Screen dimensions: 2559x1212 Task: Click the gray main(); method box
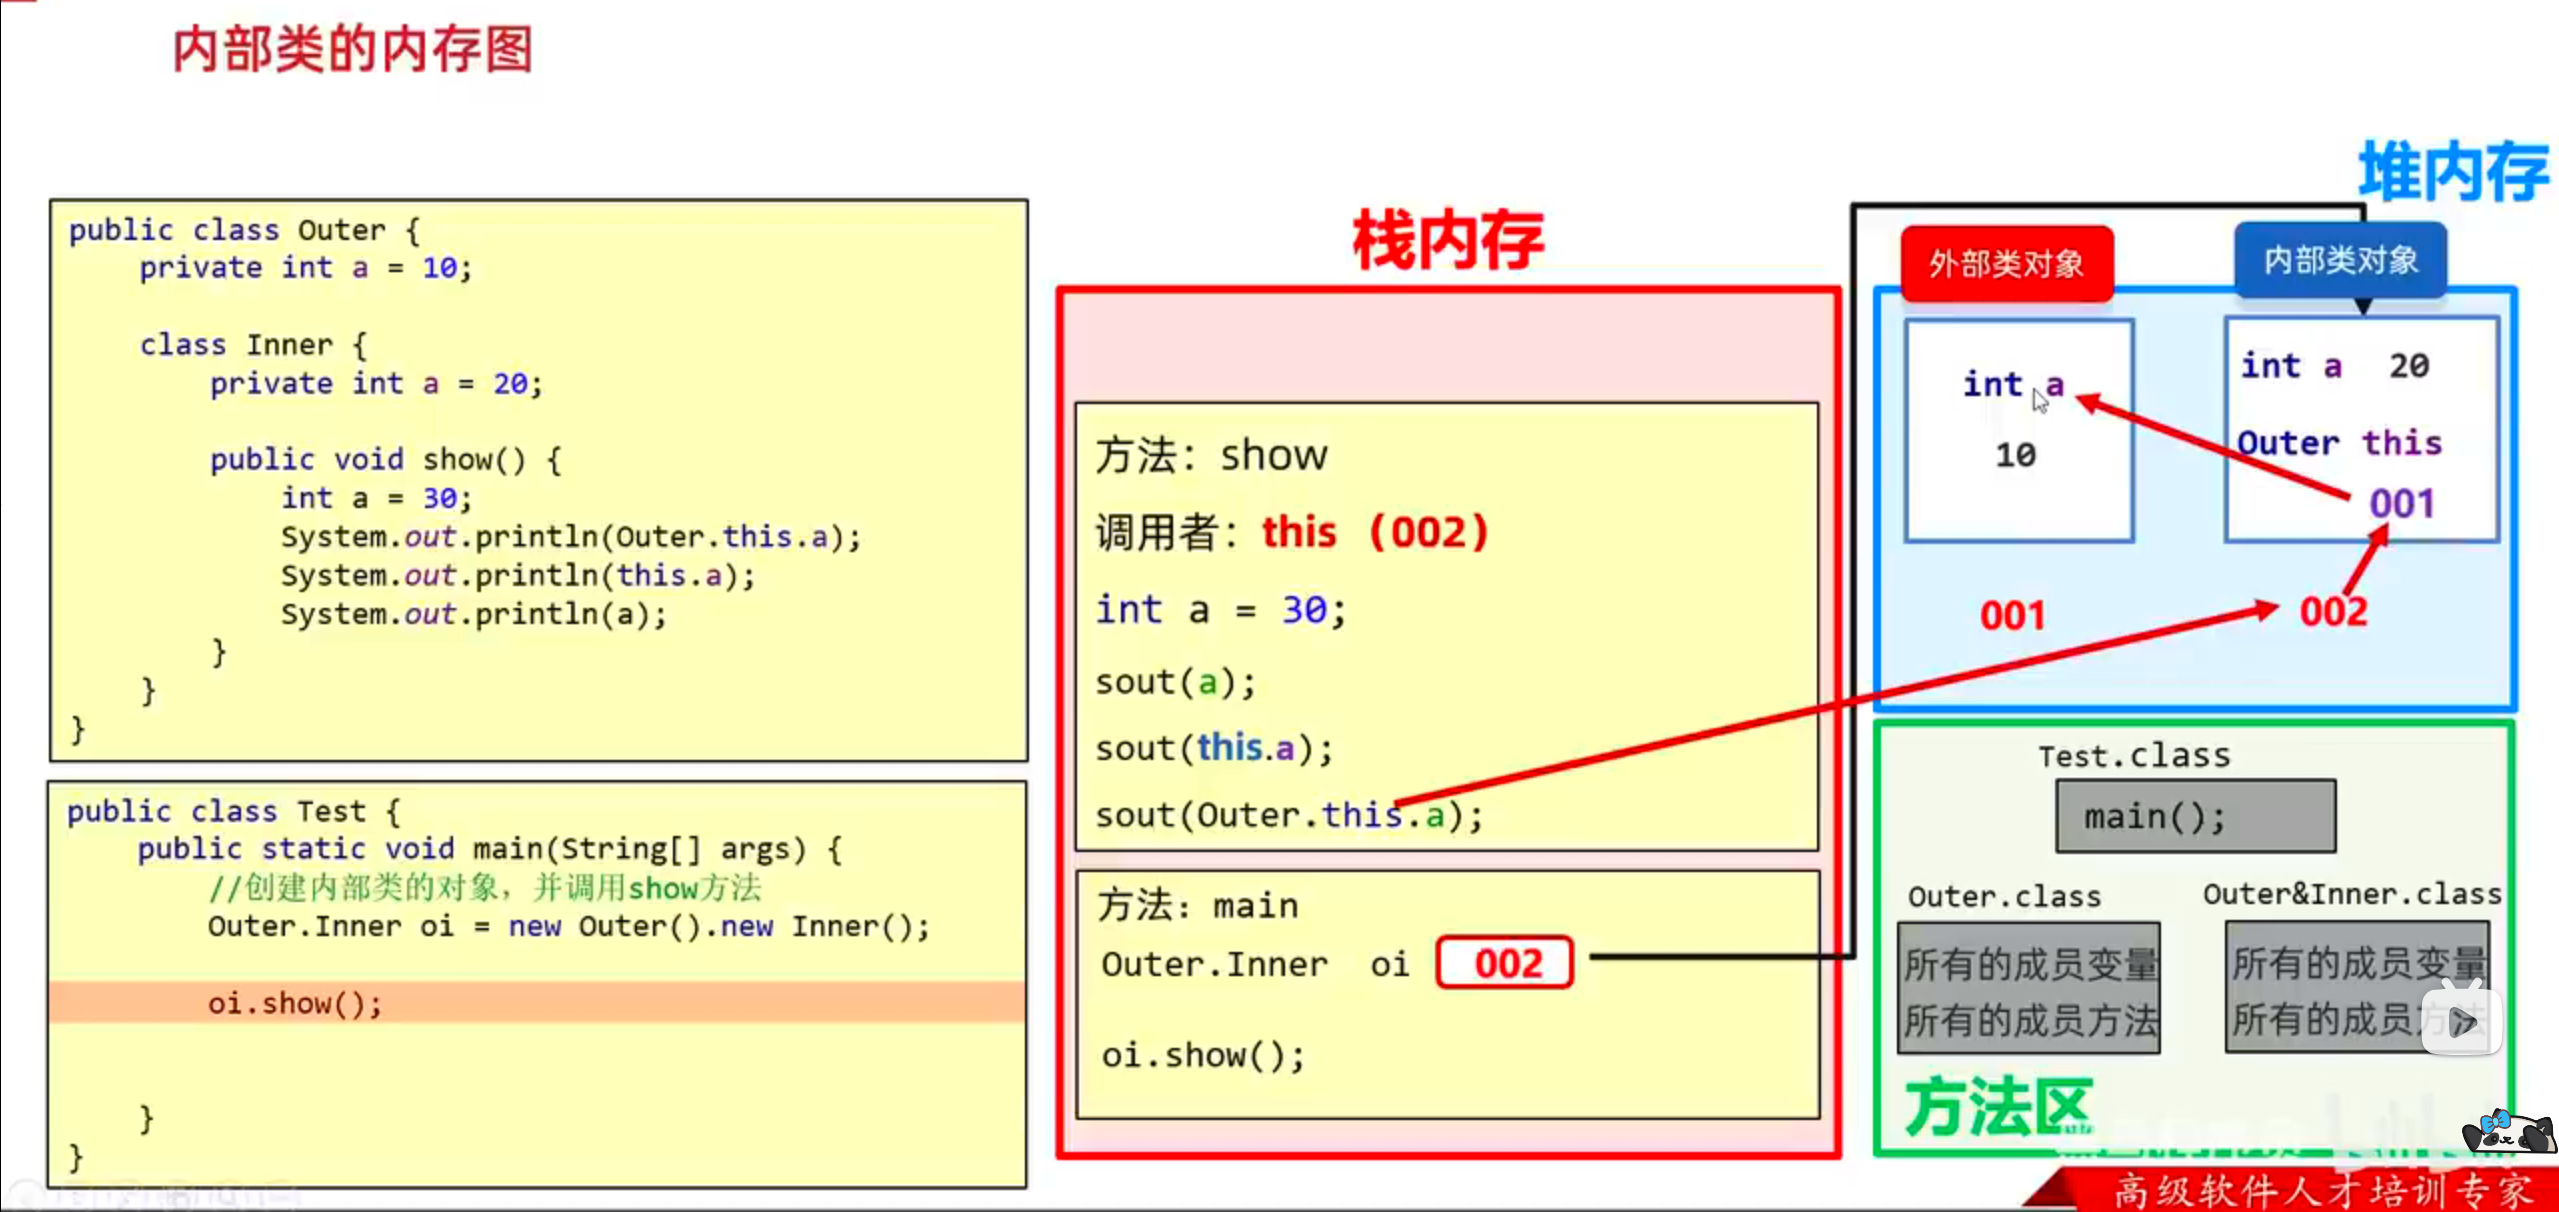(x=2195, y=817)
